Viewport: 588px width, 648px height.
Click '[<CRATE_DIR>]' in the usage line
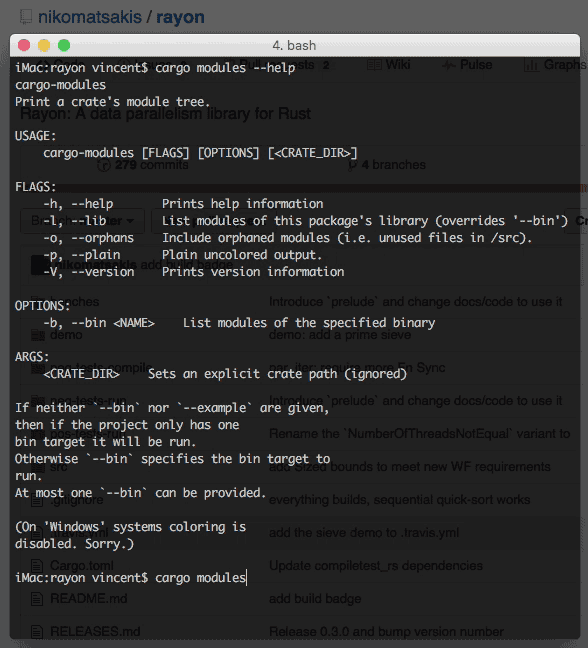(312, 153)
